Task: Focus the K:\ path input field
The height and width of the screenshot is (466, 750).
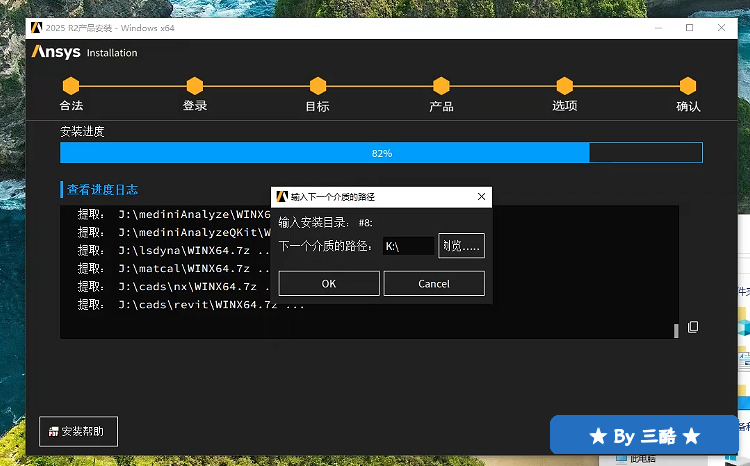Action: tap(408, 246)
